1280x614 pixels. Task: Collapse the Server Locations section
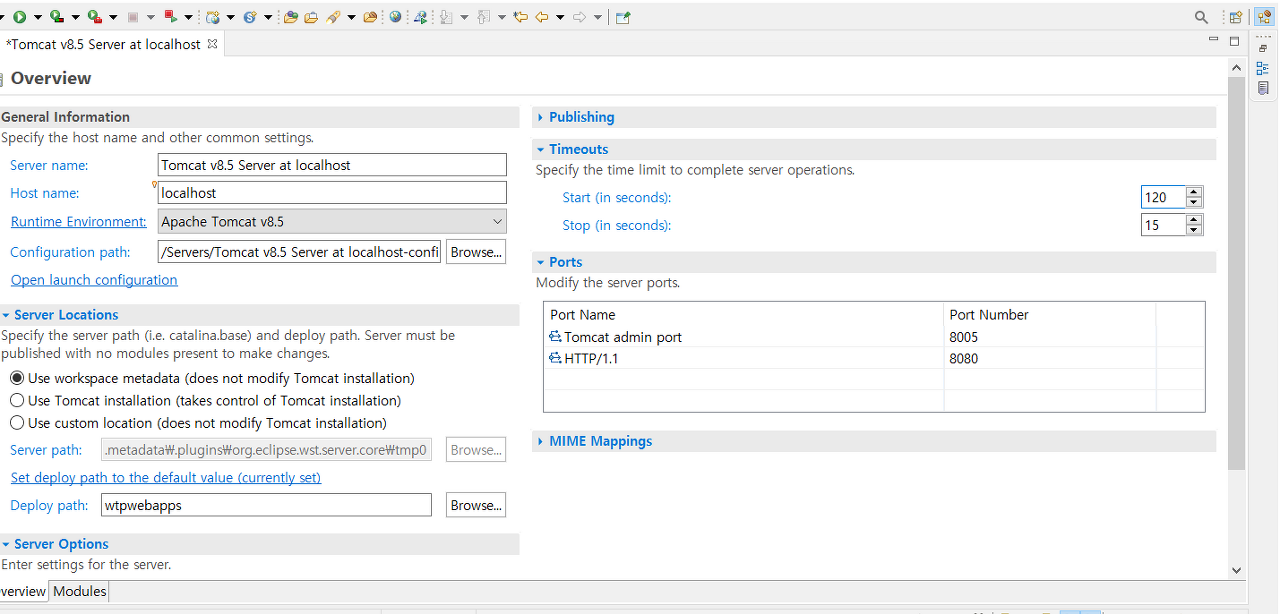6,315
